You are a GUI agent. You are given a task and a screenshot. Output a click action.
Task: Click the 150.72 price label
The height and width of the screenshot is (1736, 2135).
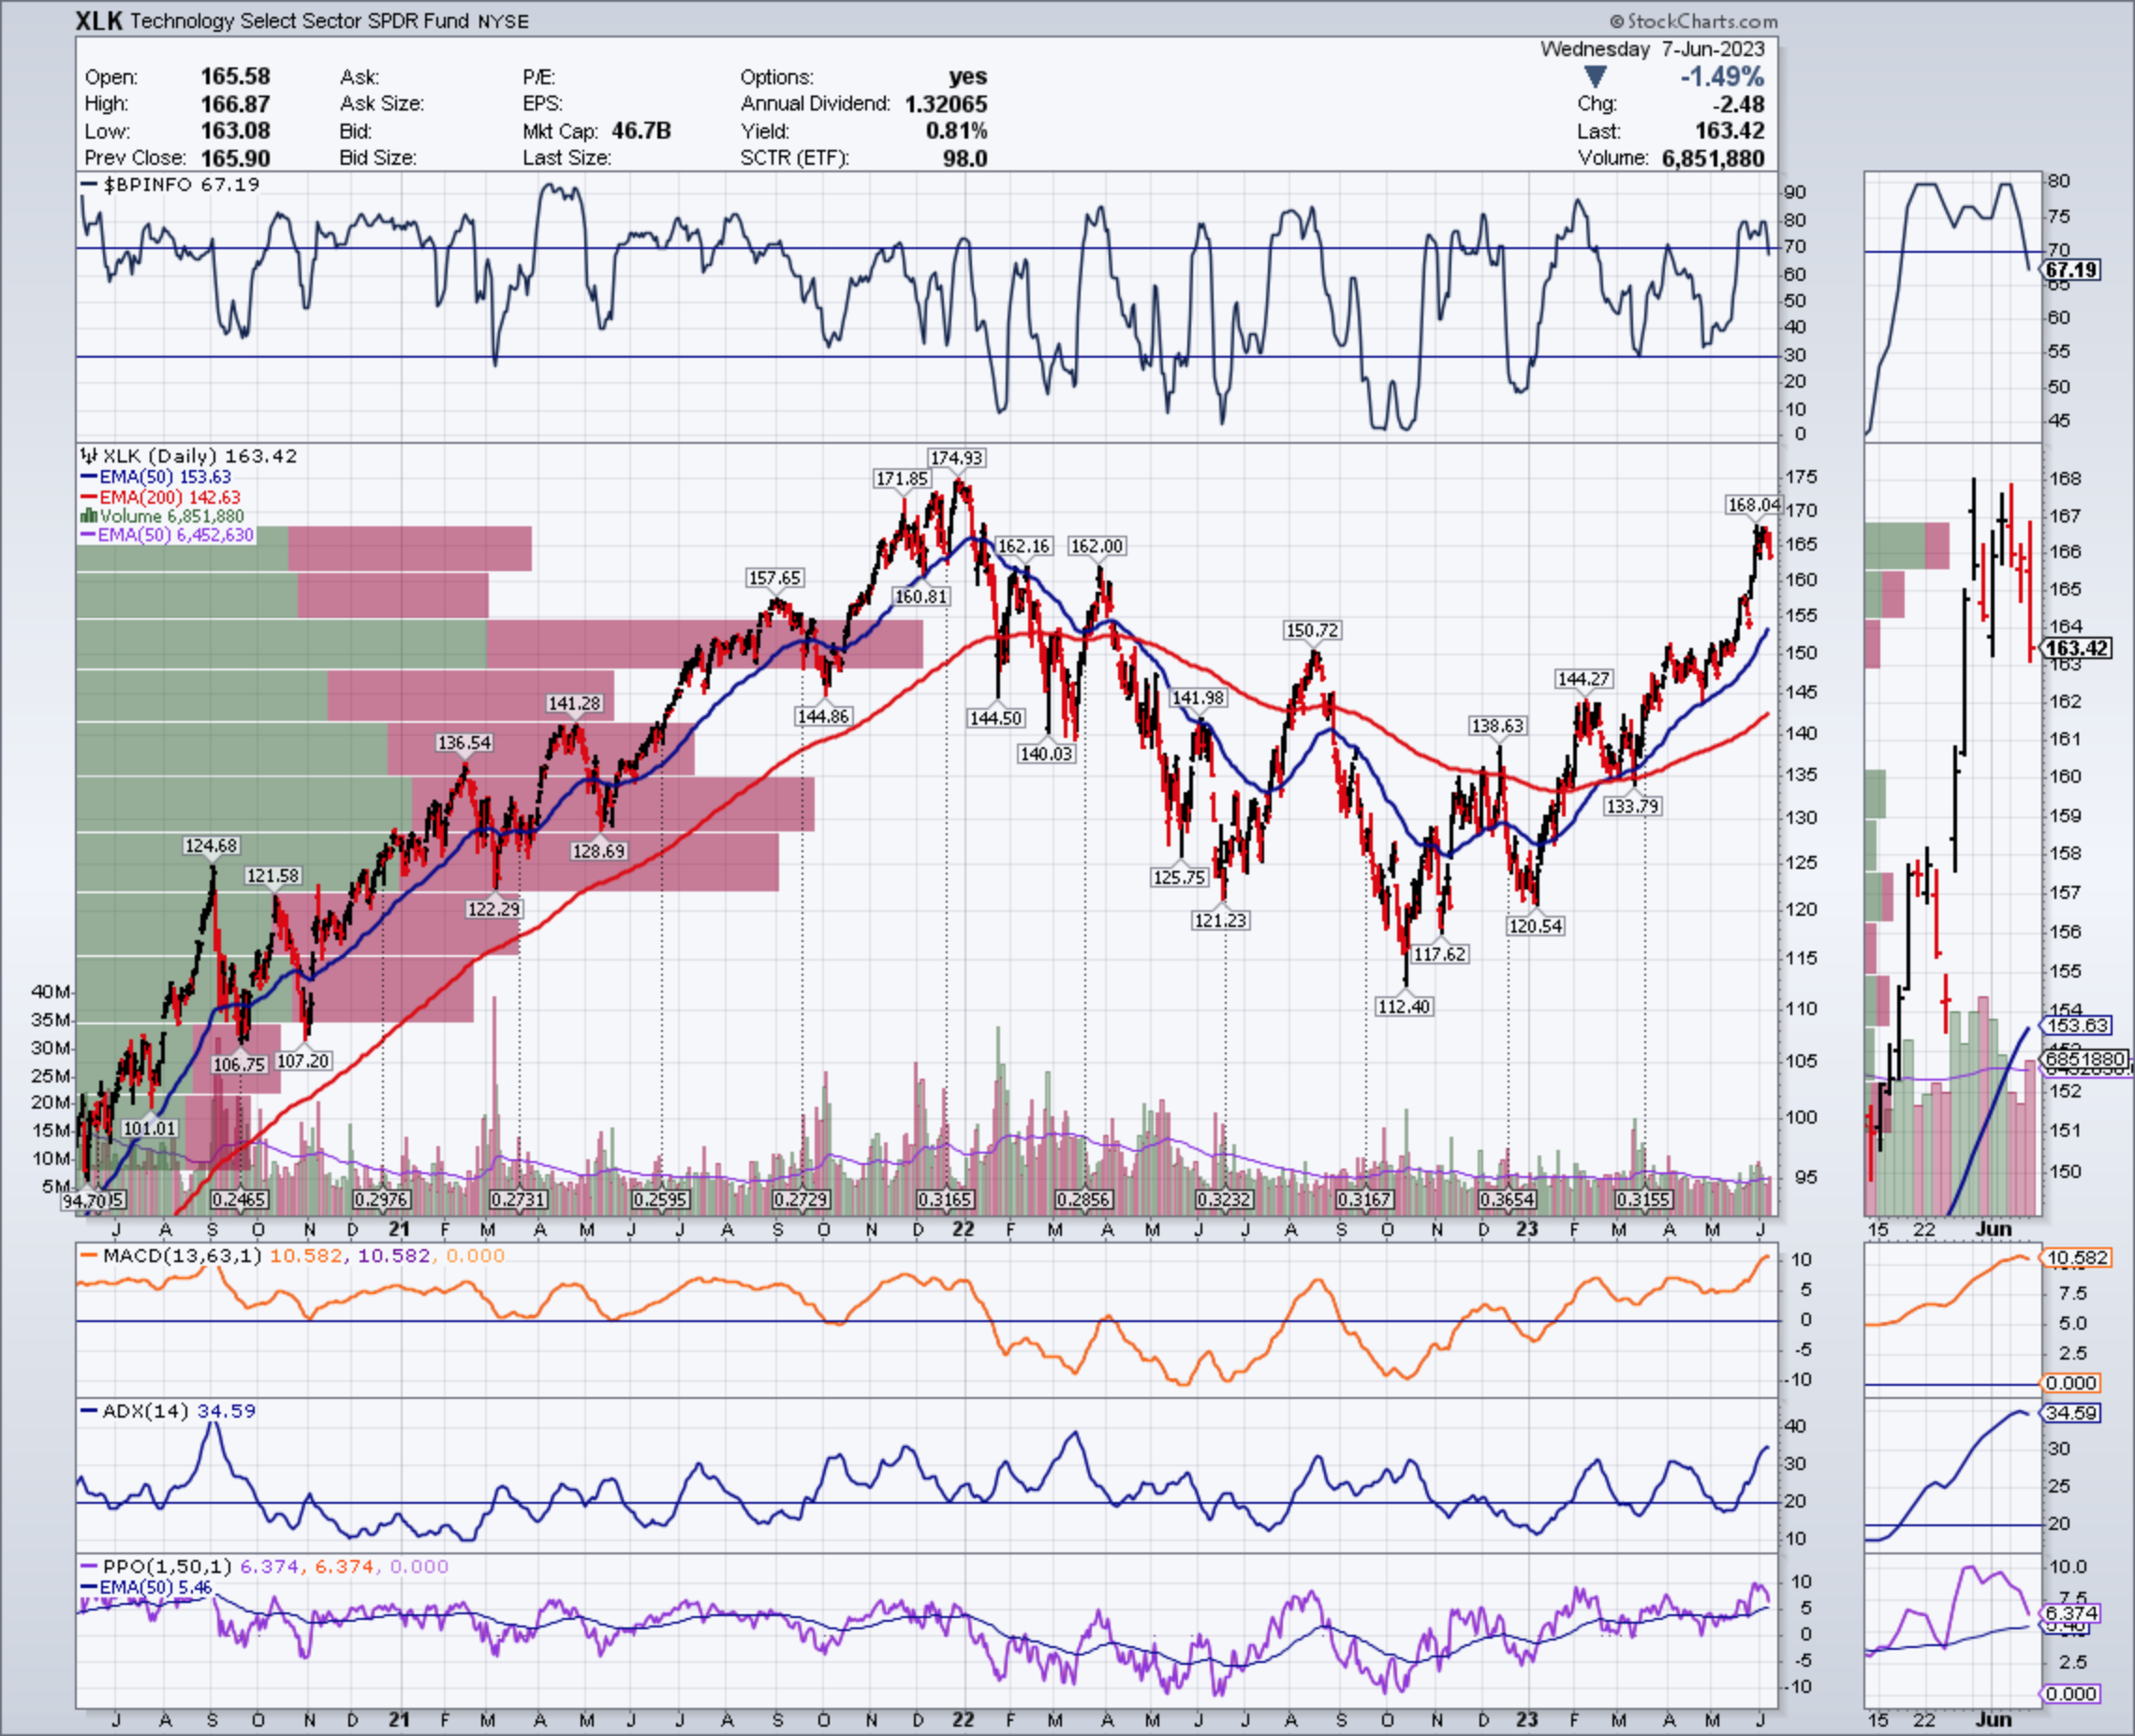tap(1312, 630)
